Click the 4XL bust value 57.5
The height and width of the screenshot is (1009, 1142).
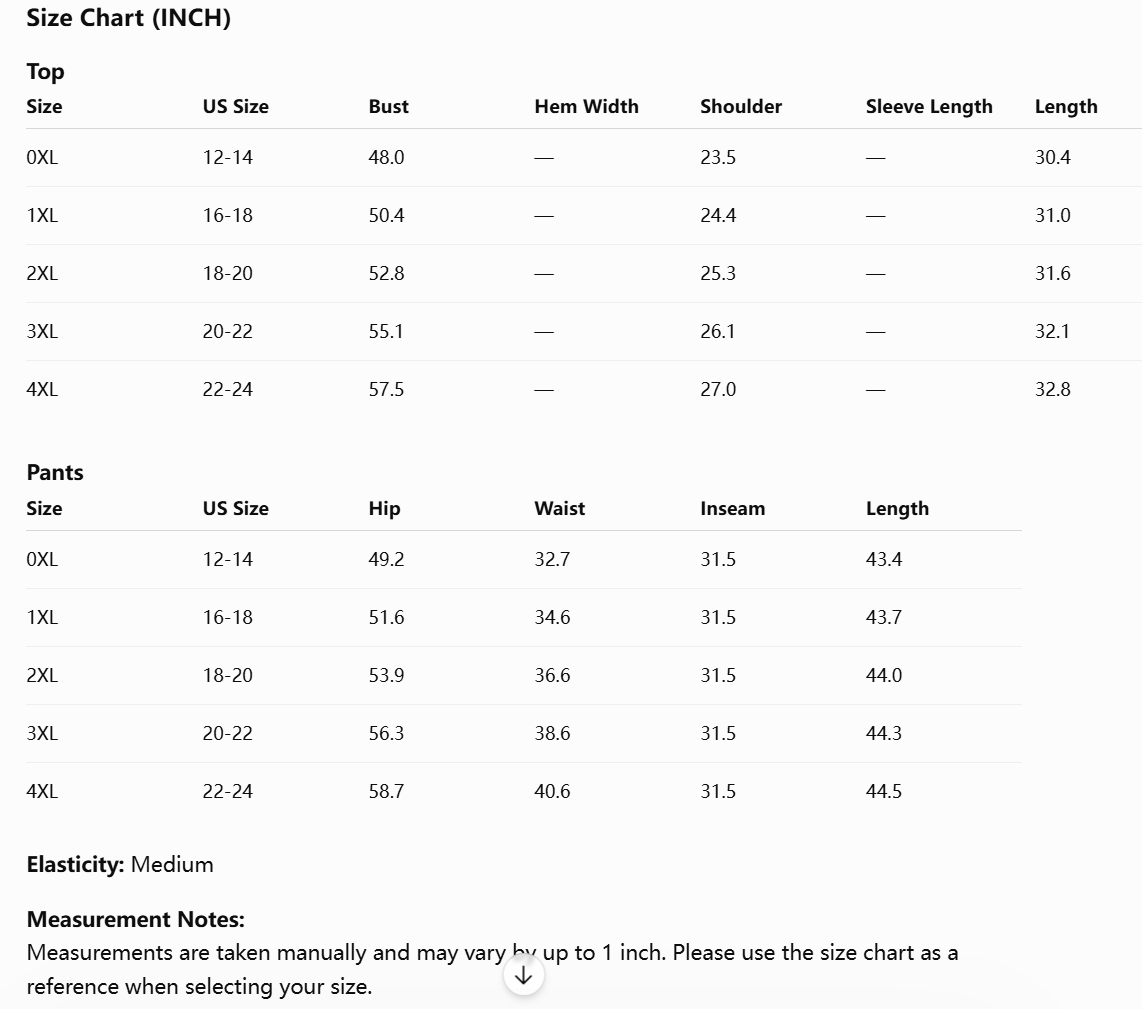(386, 389)
